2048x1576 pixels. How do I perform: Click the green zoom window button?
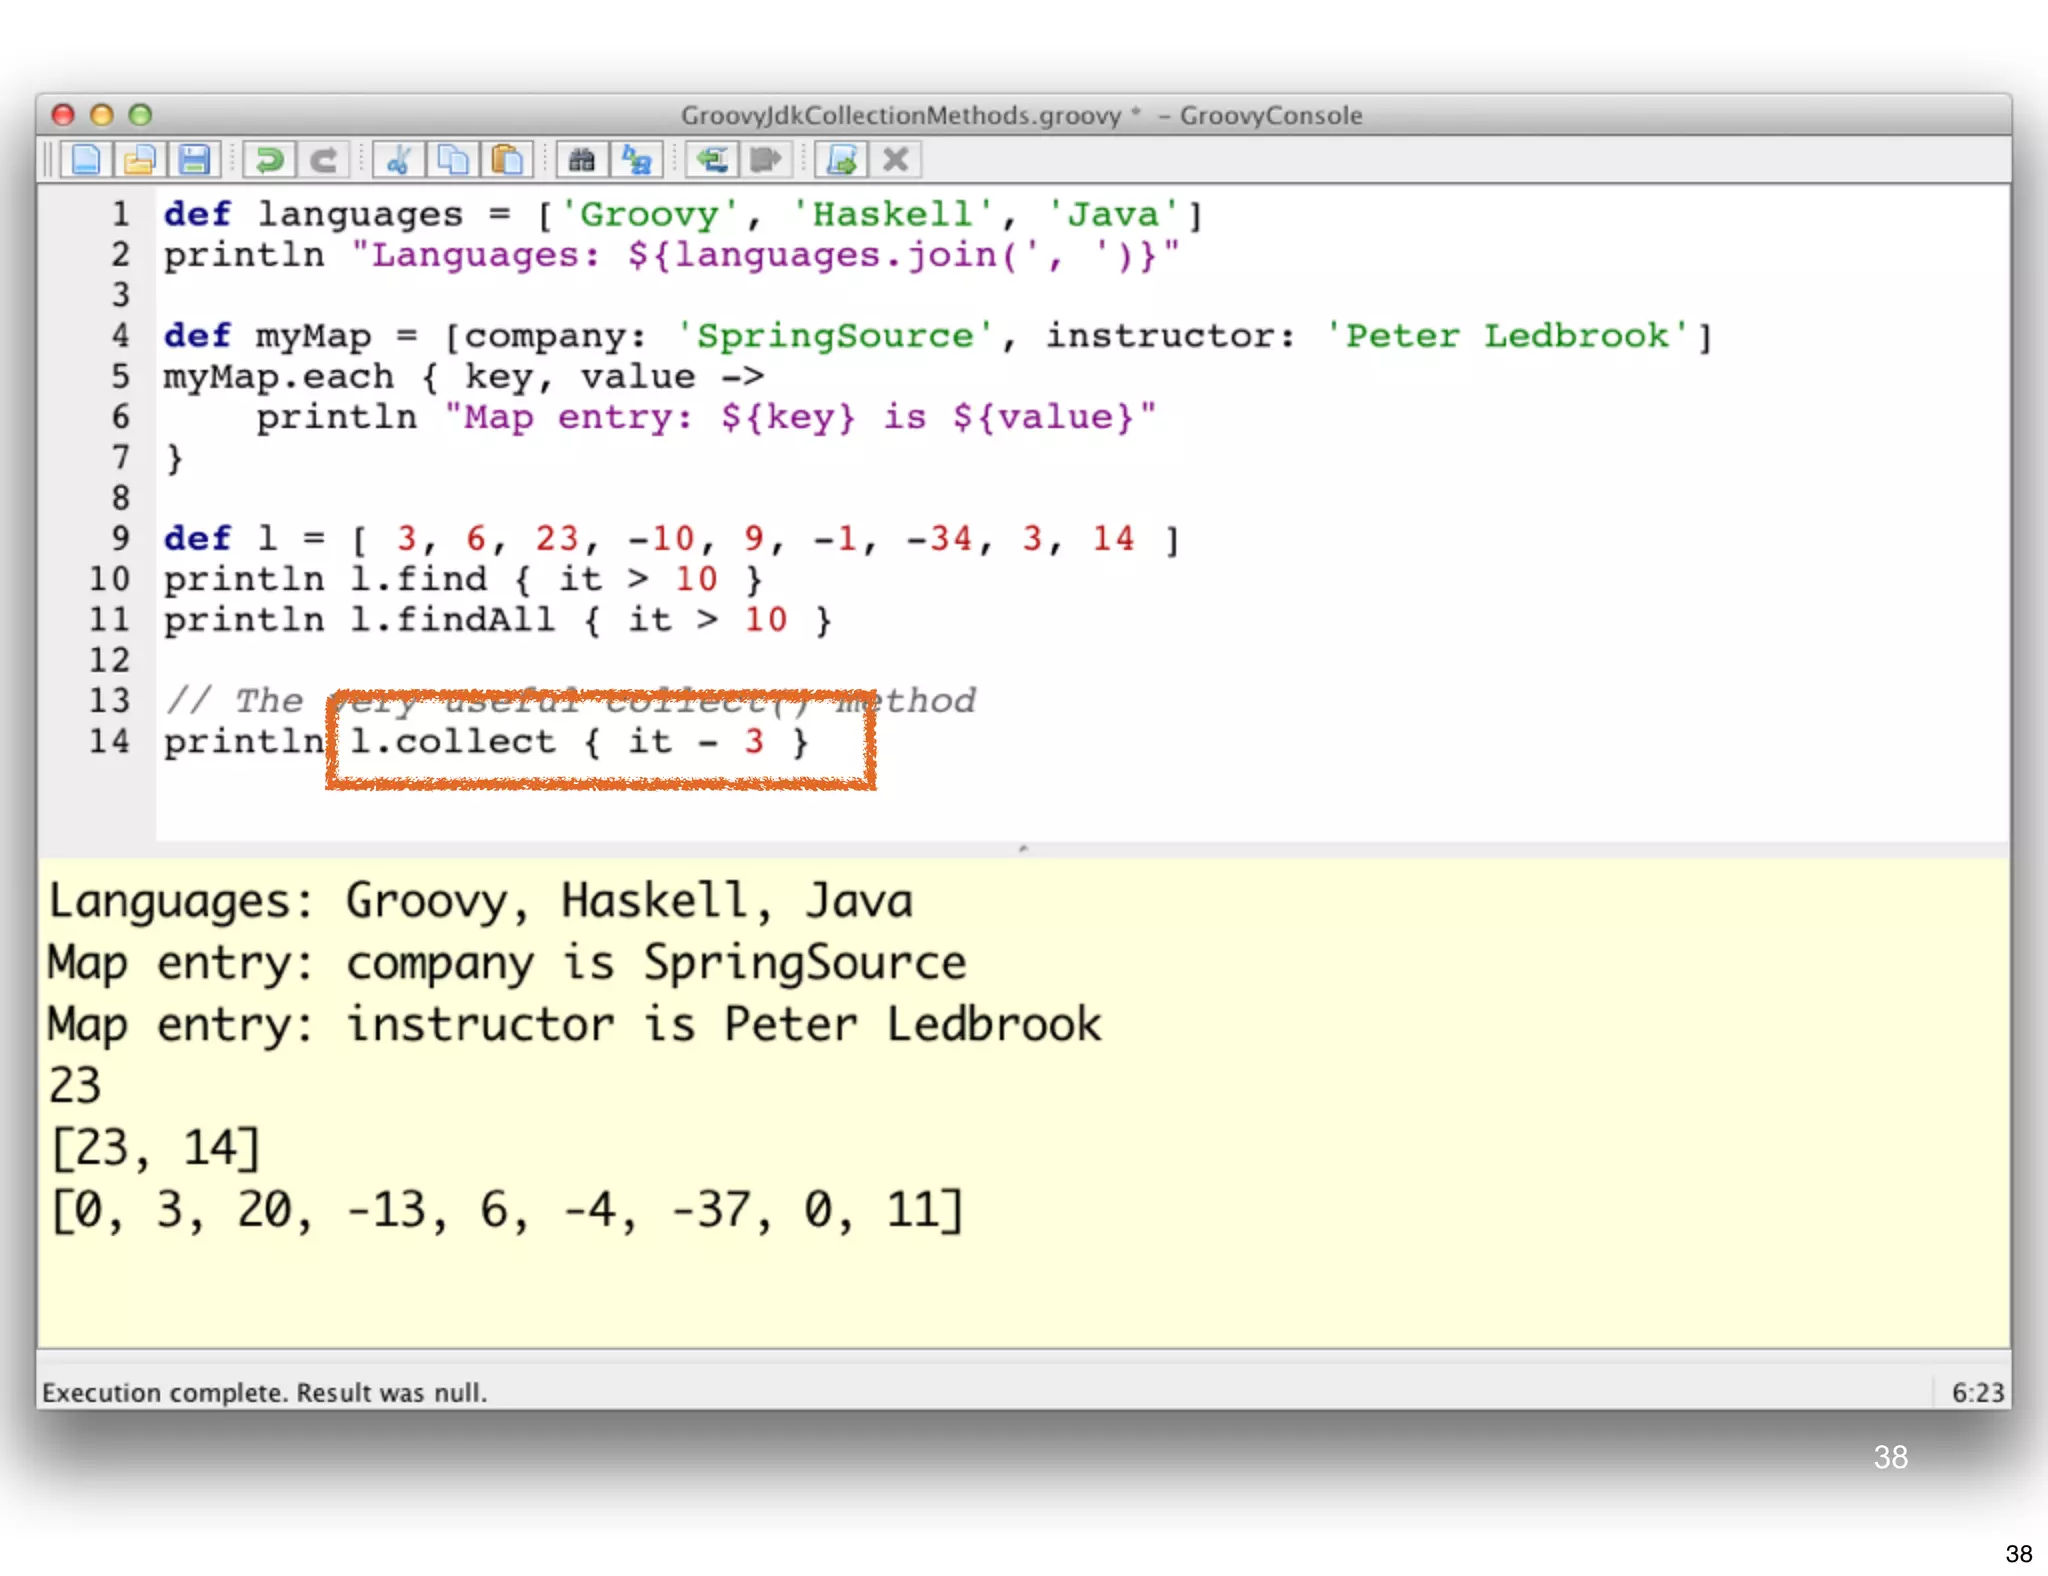pos(140,115)
